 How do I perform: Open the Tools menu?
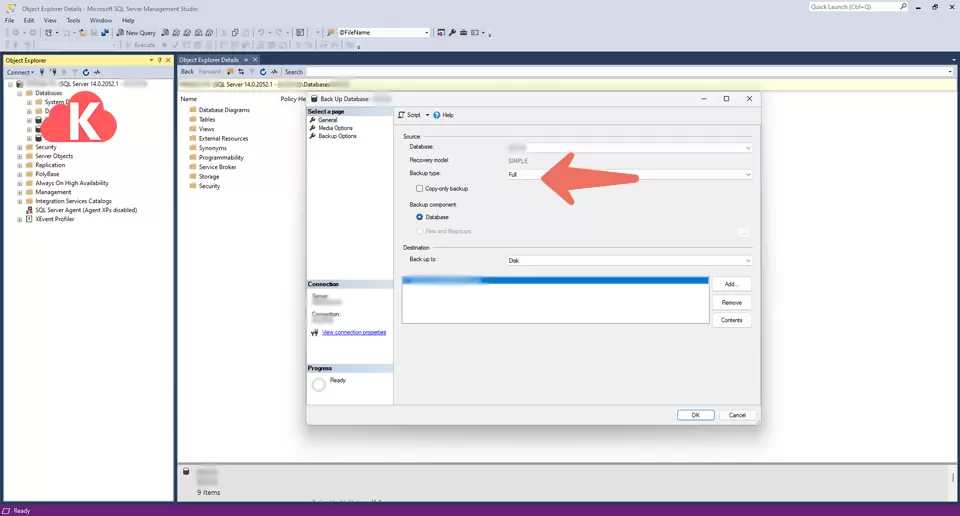coord(73,20)
